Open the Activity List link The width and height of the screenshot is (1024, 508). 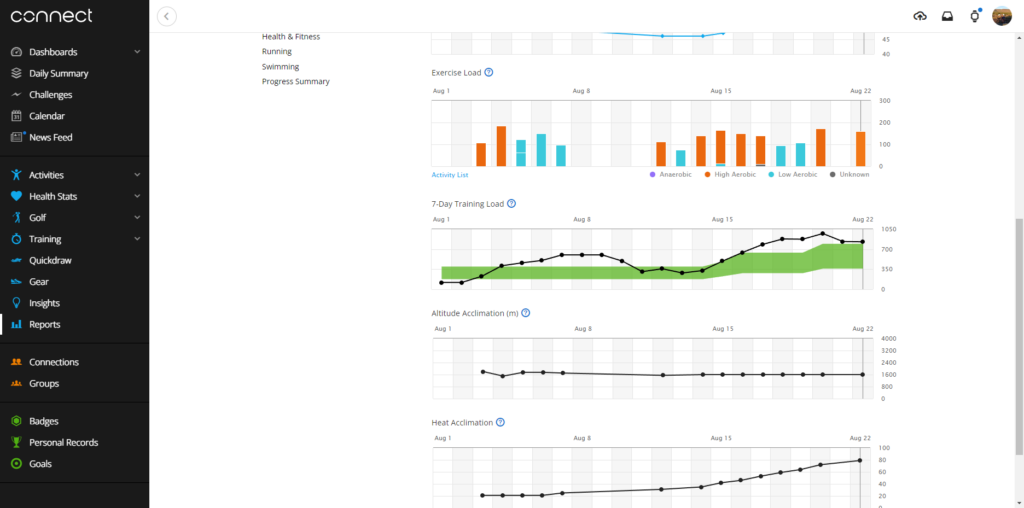pyautogui.click(x=450, y=175)
